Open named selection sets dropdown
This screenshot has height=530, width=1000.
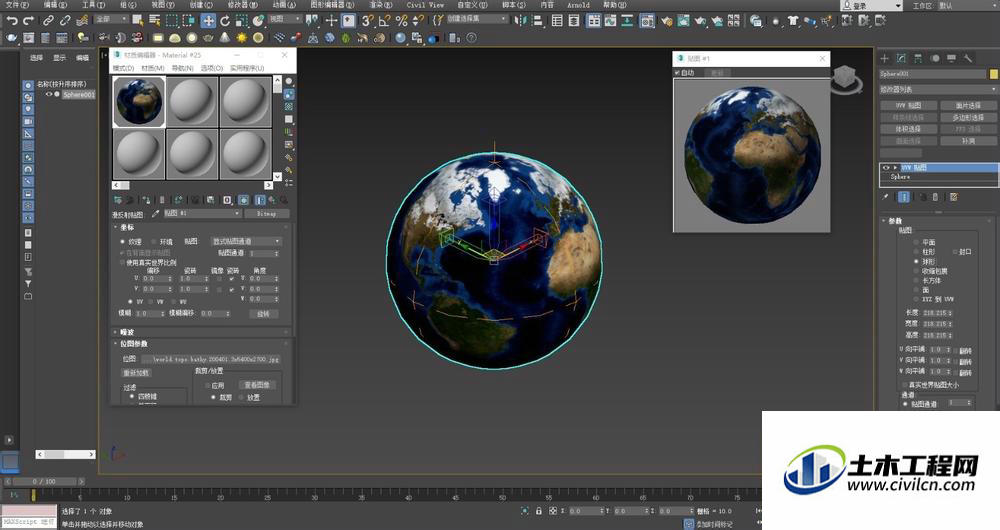click(x=477, y=19)
